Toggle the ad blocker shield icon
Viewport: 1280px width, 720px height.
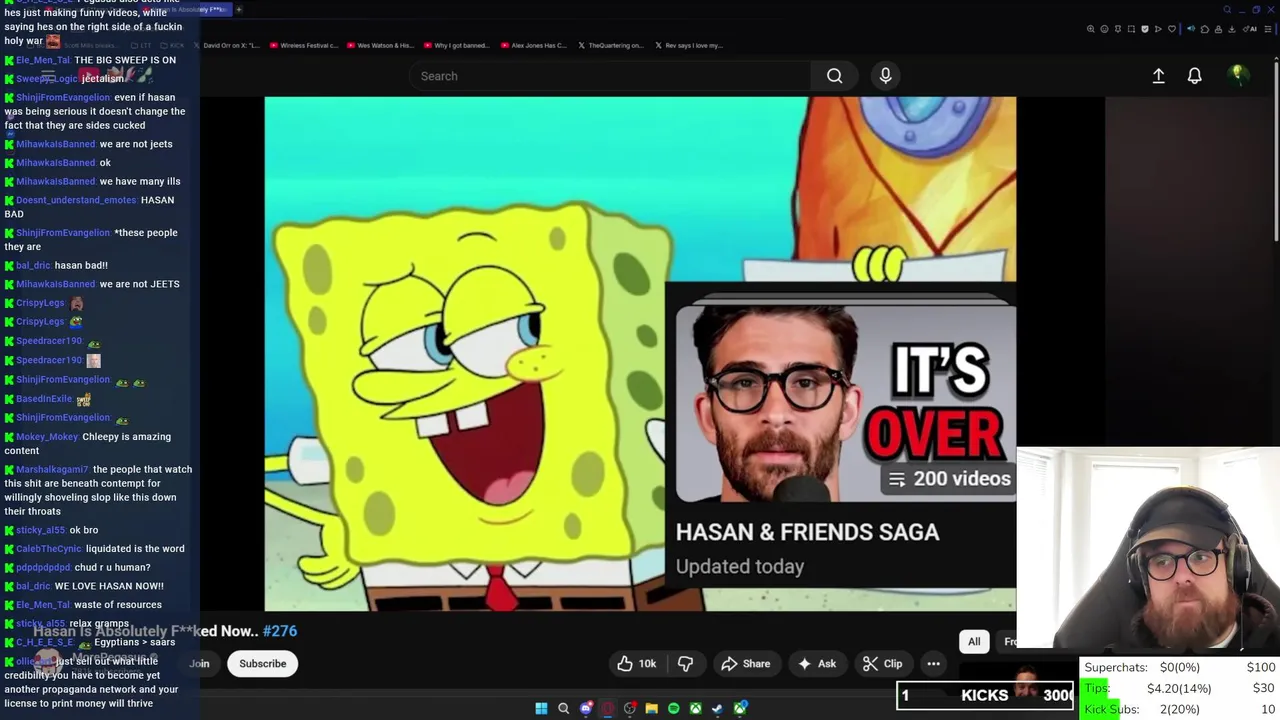click(1145, 29)
